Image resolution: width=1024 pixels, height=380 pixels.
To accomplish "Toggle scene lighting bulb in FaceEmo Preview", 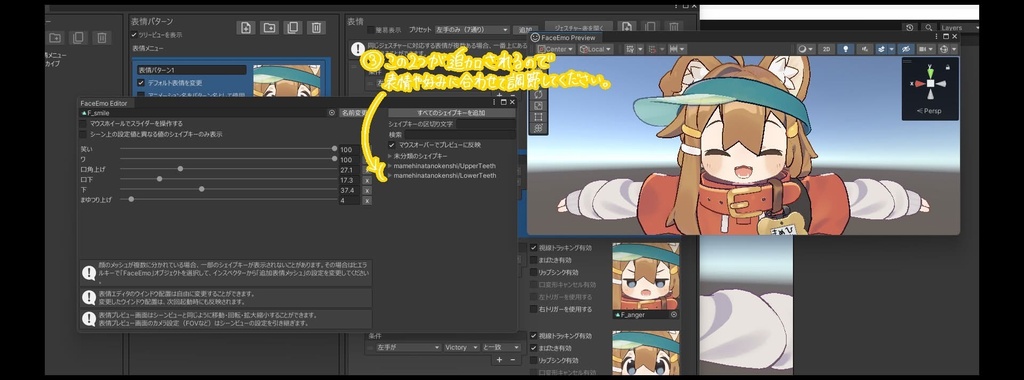I will click(846, 49).
